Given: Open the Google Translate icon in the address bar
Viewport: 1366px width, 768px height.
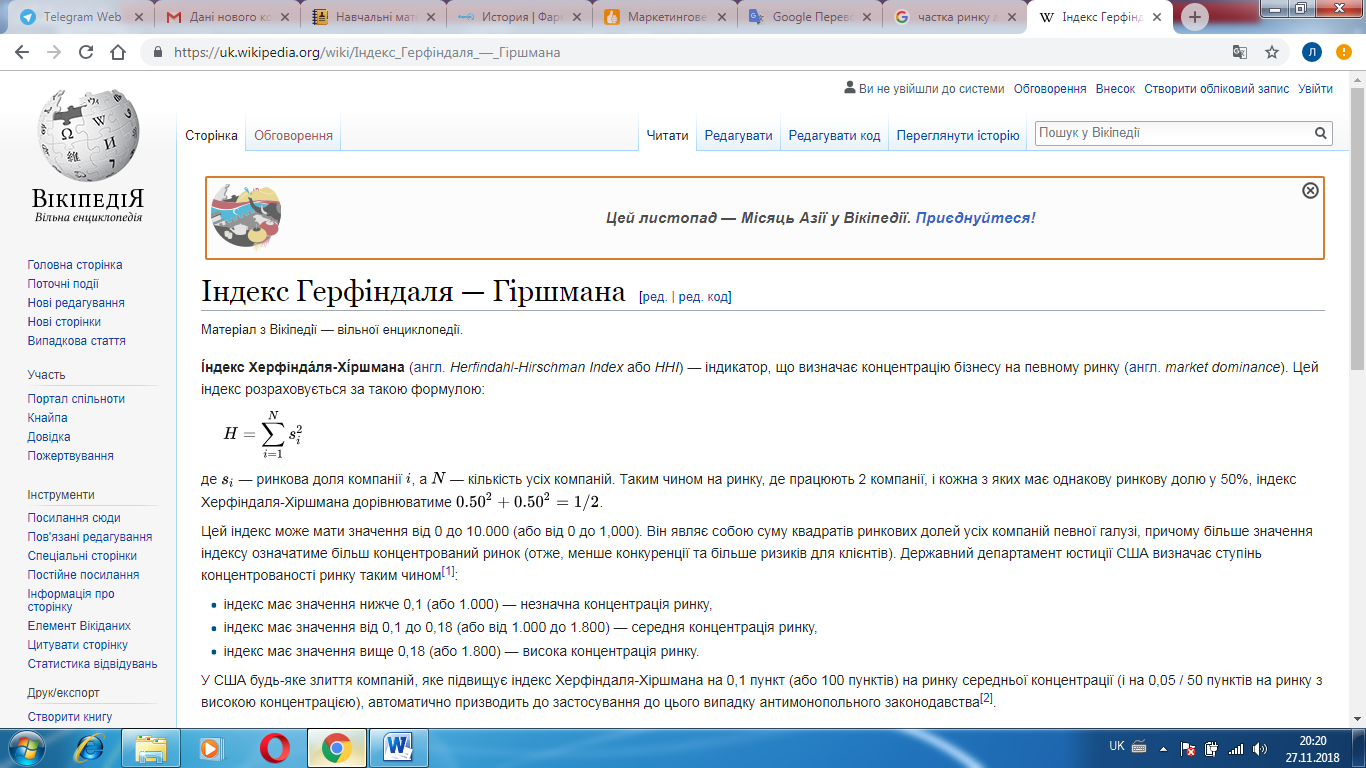Looking at the screenshot, I should click(x=1240, y=52).
